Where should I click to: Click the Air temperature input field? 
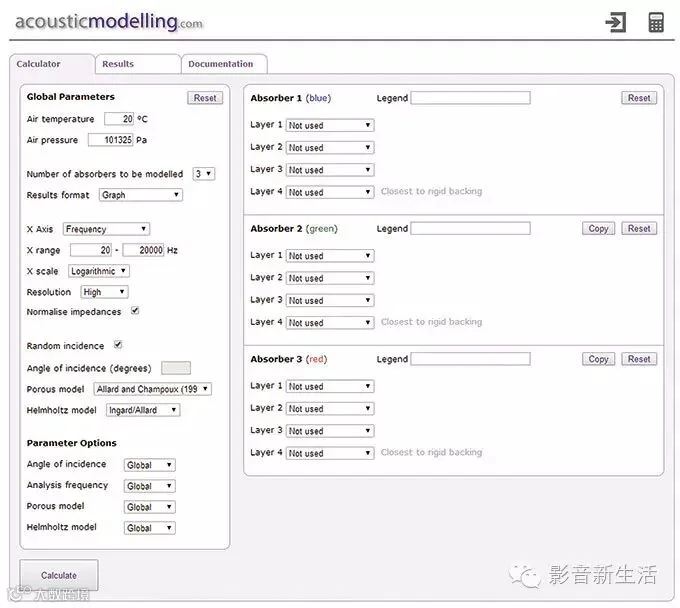click(x=119, y=119)
